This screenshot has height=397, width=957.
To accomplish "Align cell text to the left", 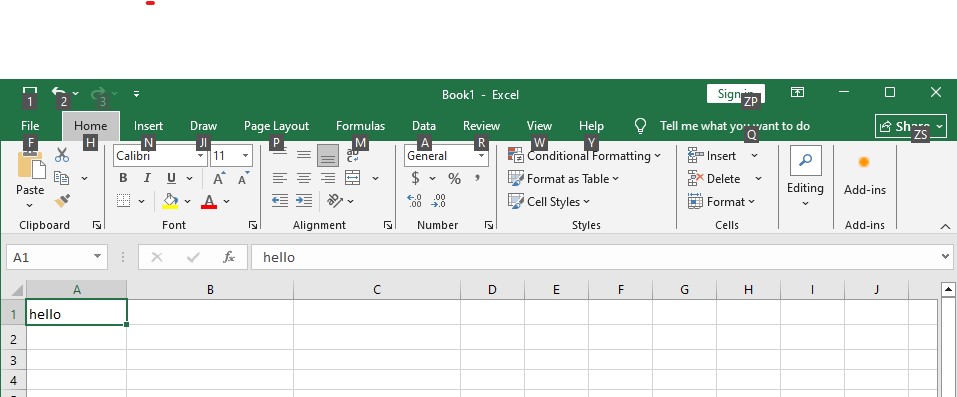I will [280, 178].
